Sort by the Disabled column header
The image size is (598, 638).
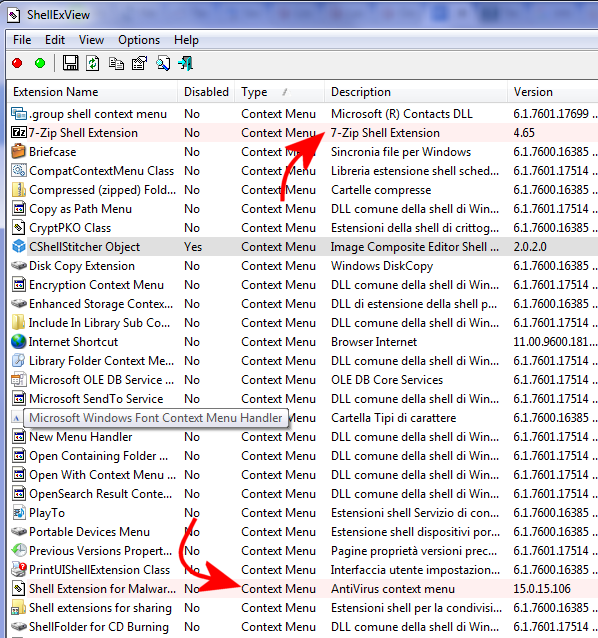tap(206, 92)
